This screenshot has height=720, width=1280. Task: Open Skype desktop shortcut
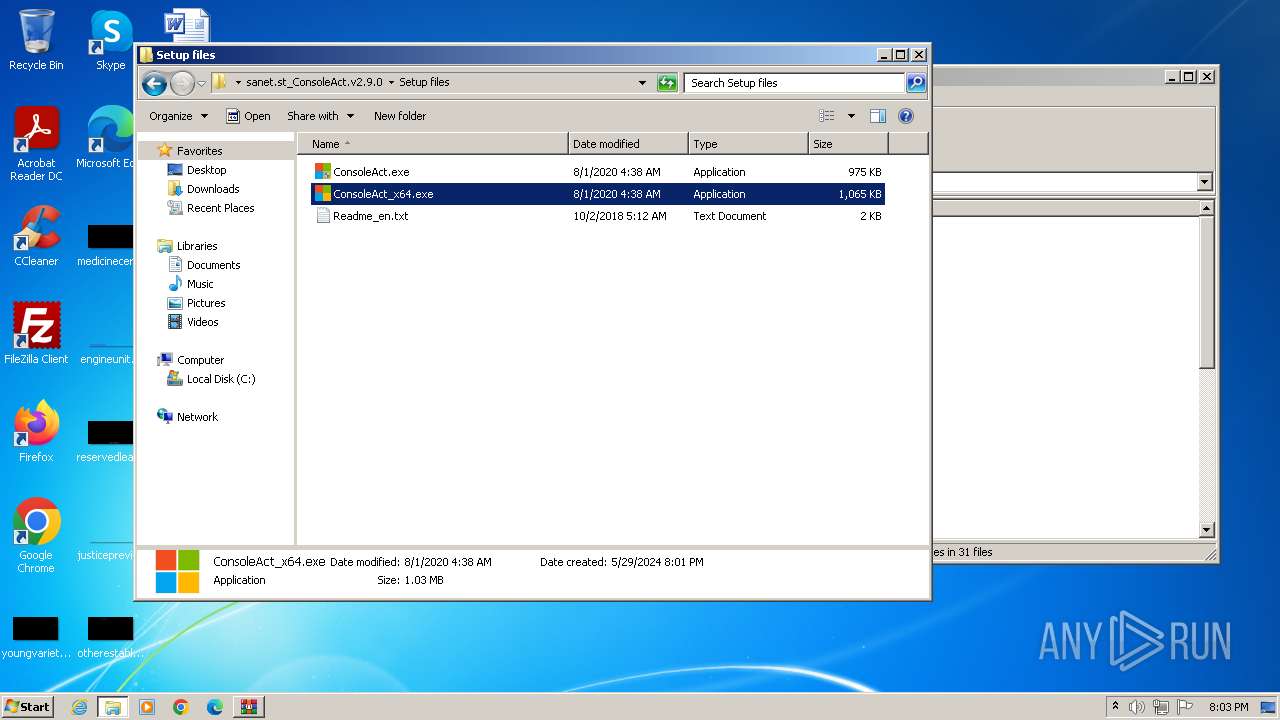point(110,40)
